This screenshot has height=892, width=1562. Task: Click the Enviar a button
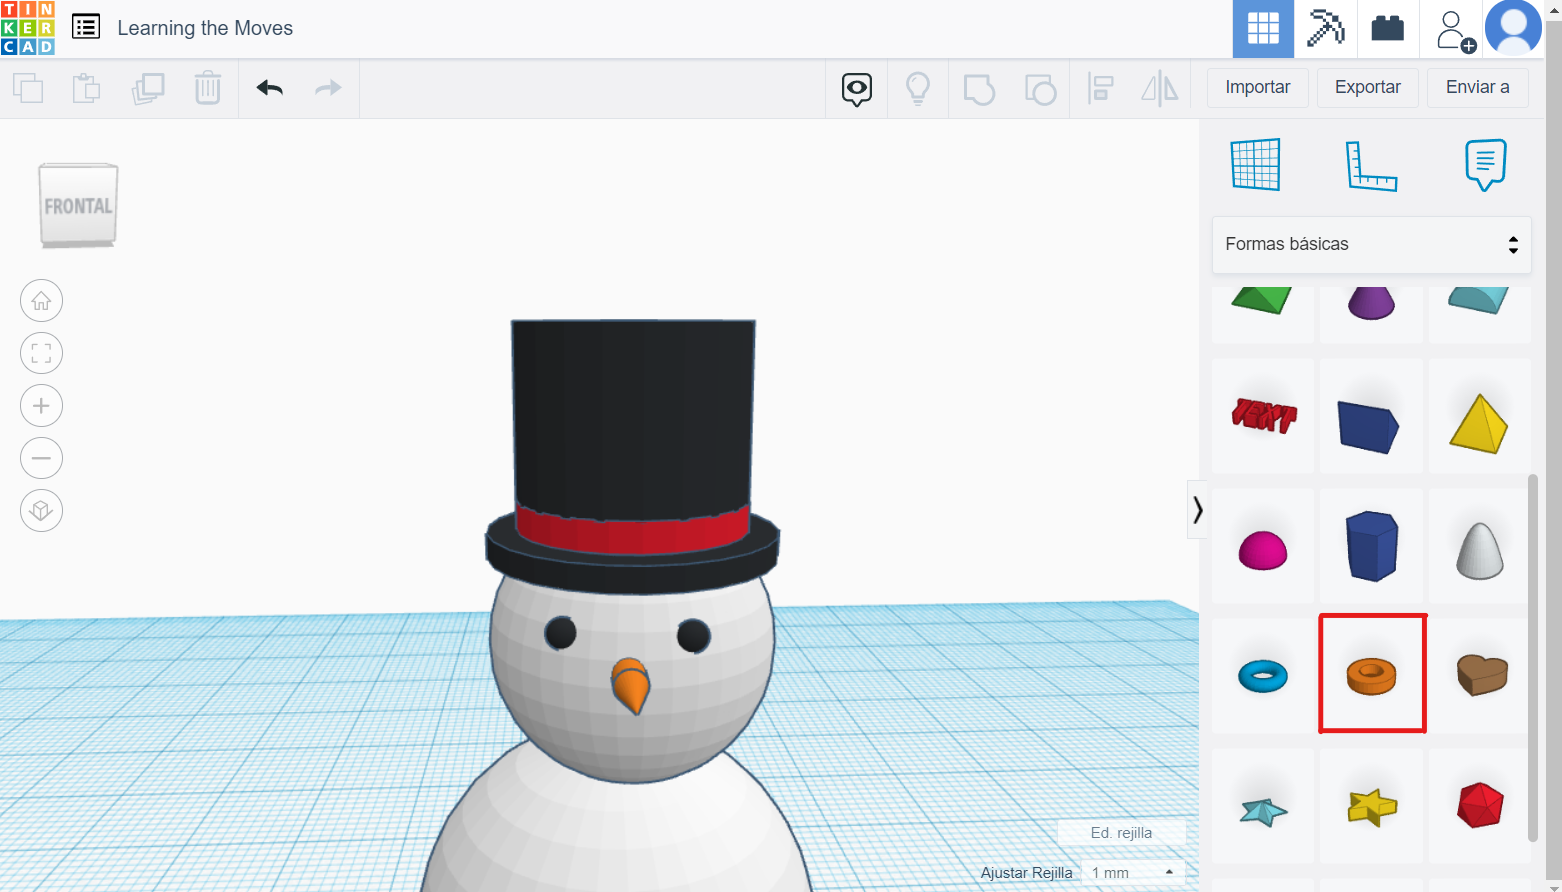click(1478, 87)
